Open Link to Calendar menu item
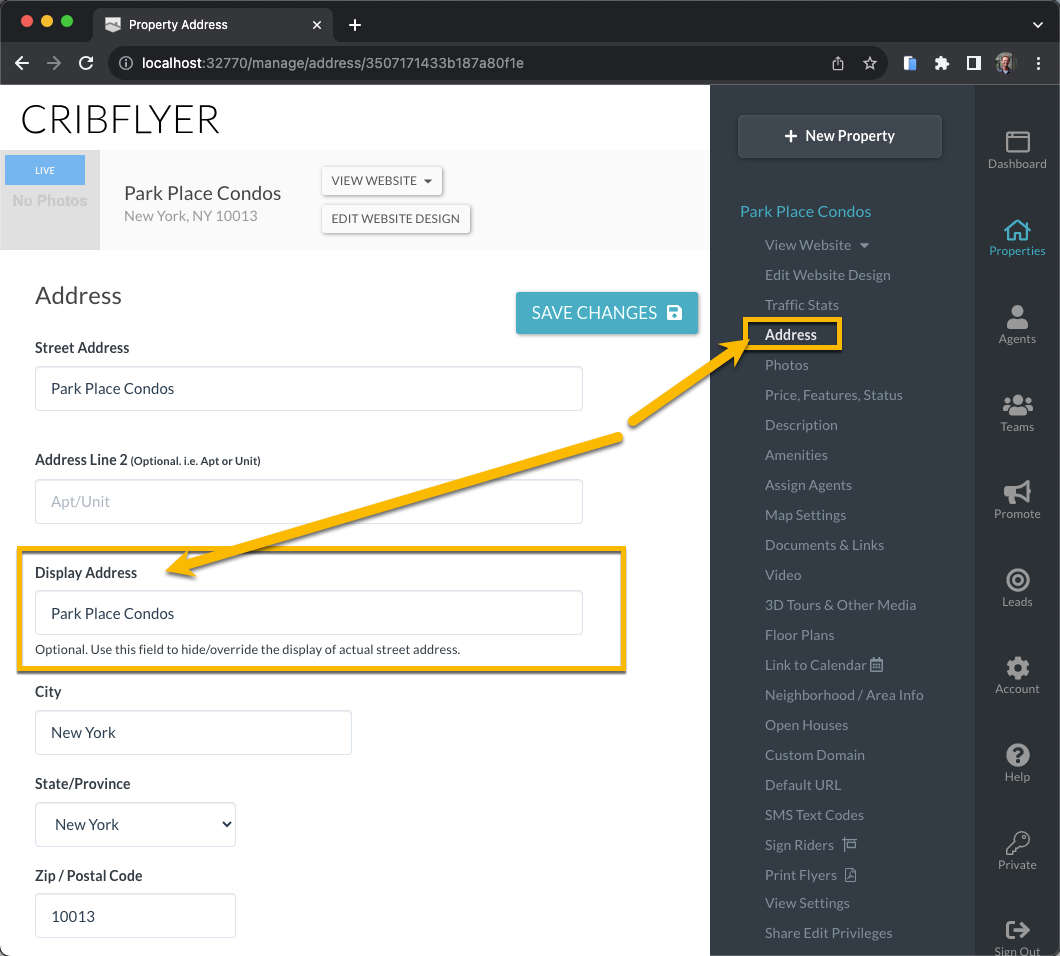 click(823, 665)
